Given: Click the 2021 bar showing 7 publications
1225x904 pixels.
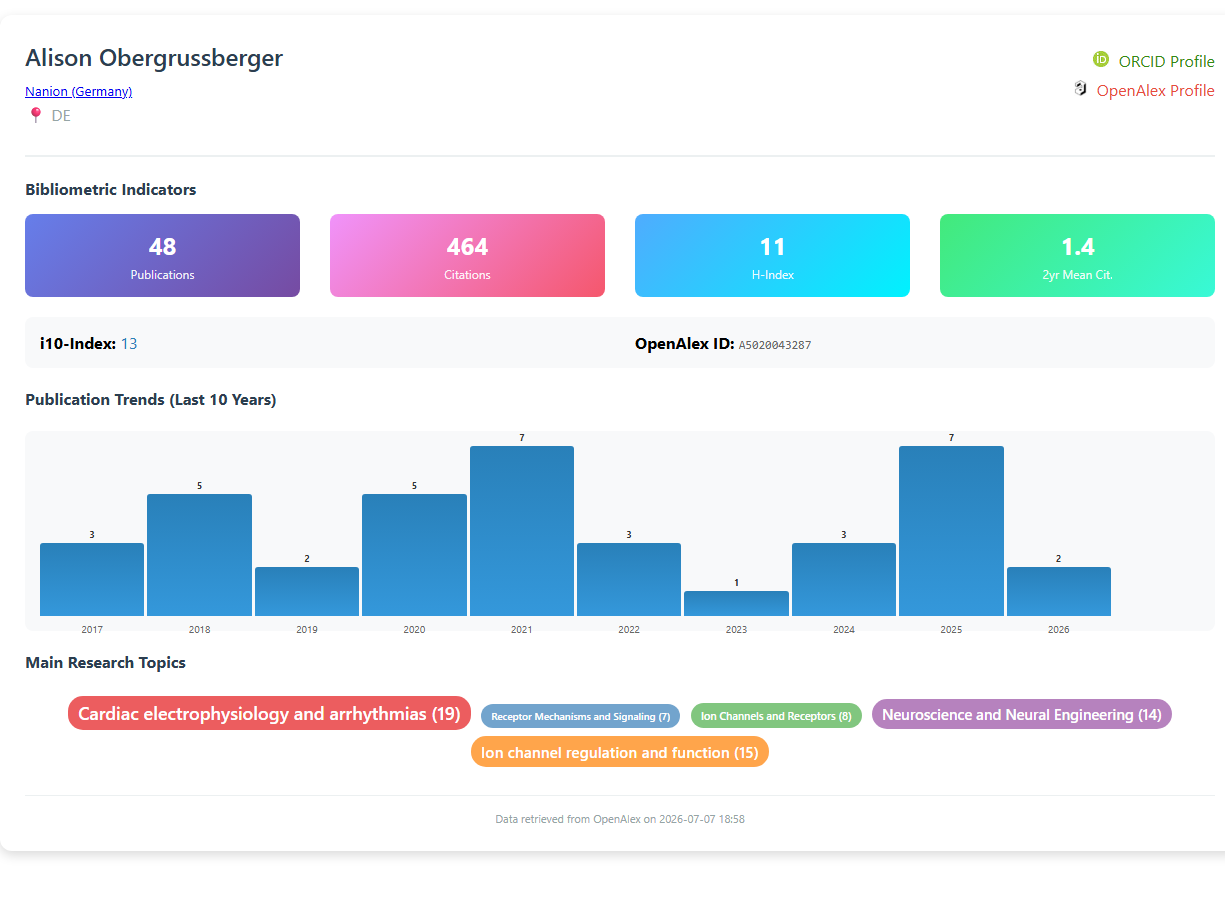Looking at the screenshot, I should coord(522,531).
